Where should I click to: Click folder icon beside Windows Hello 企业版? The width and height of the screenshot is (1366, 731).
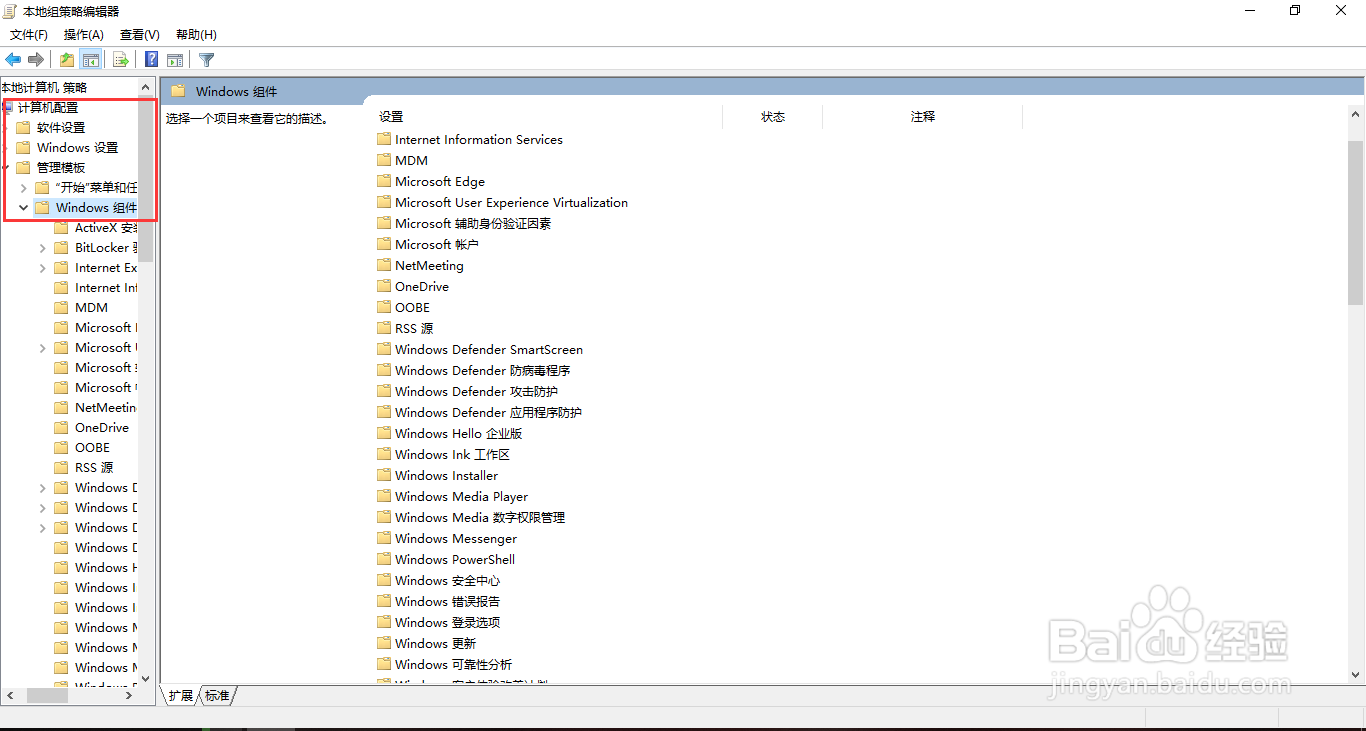tap(384, 433)
